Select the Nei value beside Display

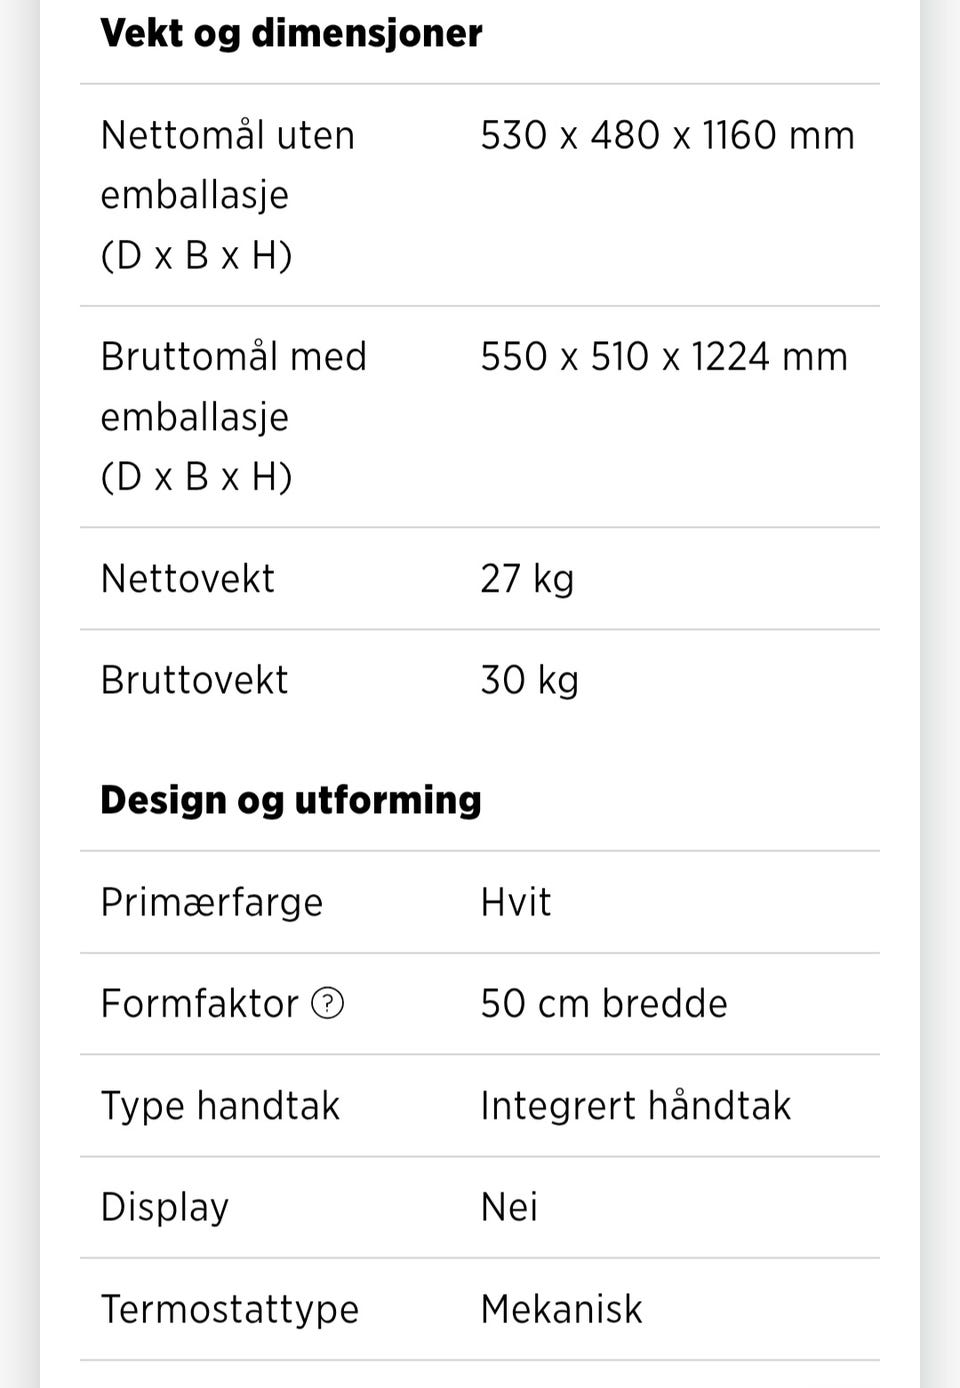click(509, 1207)
